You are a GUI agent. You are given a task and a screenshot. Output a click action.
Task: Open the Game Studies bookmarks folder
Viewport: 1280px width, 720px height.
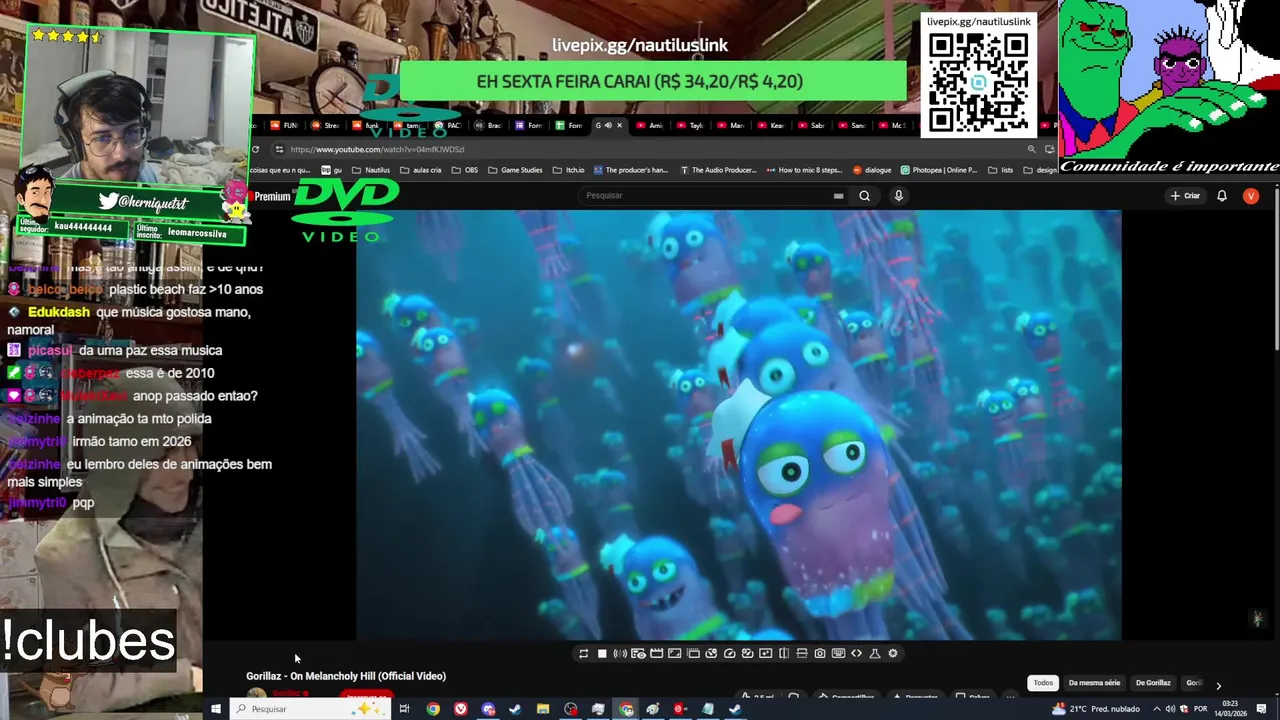(x=515, y=170)
